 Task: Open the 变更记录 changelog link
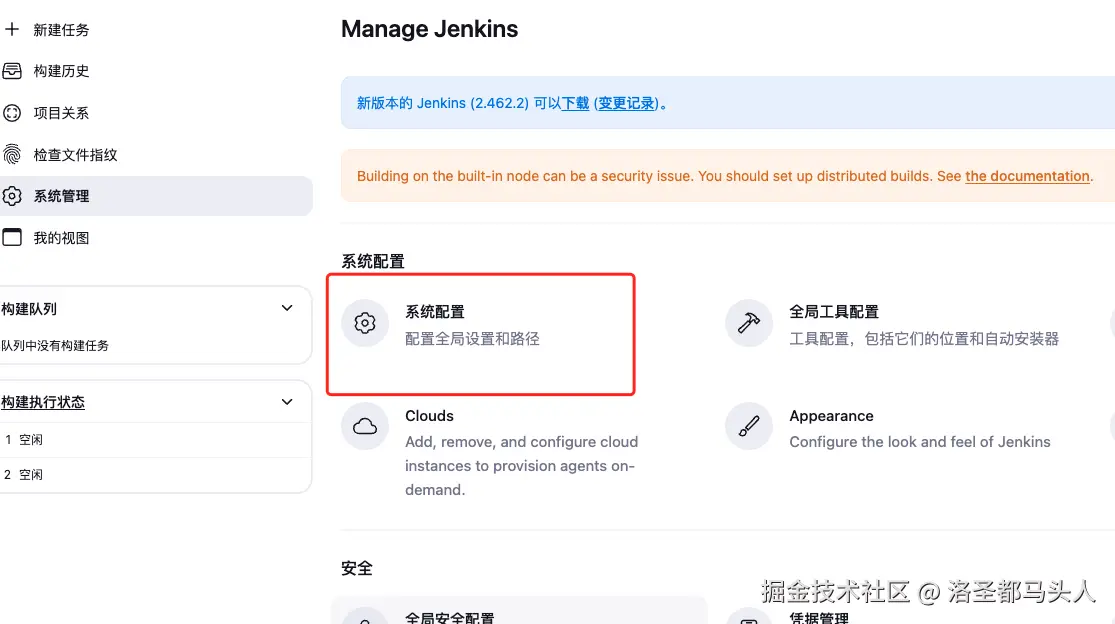[626, 103]
